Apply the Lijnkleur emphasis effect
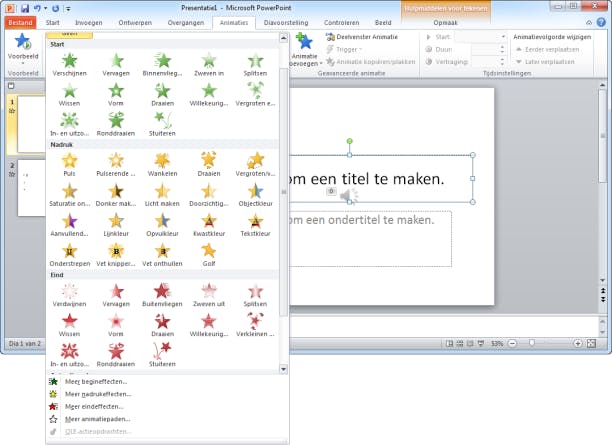The width and height of the screenshot is (612, 445). point(116,225)
